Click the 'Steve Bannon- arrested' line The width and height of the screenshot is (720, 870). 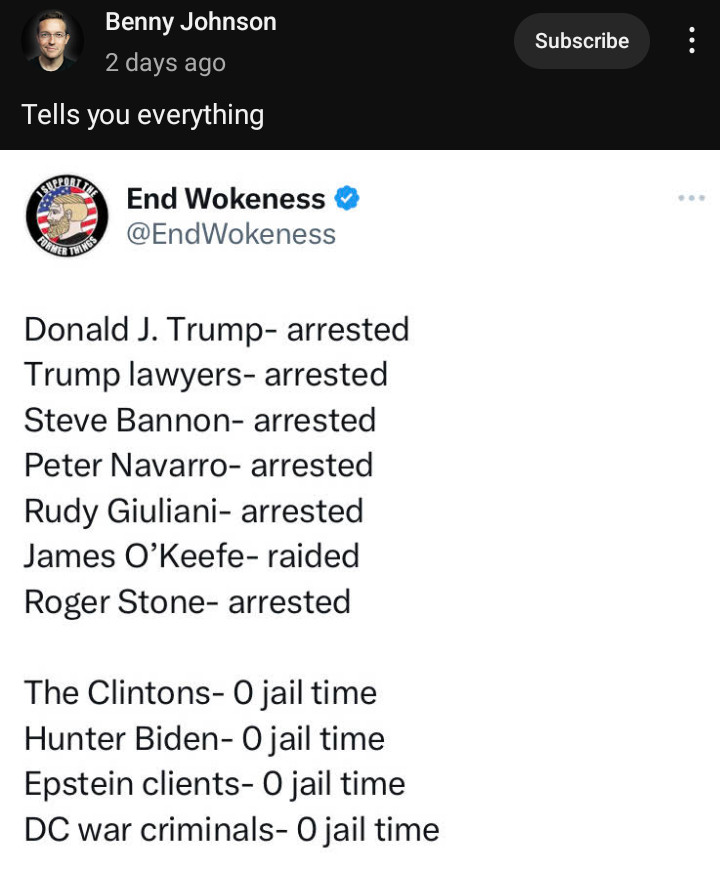(x=199, y=420)
